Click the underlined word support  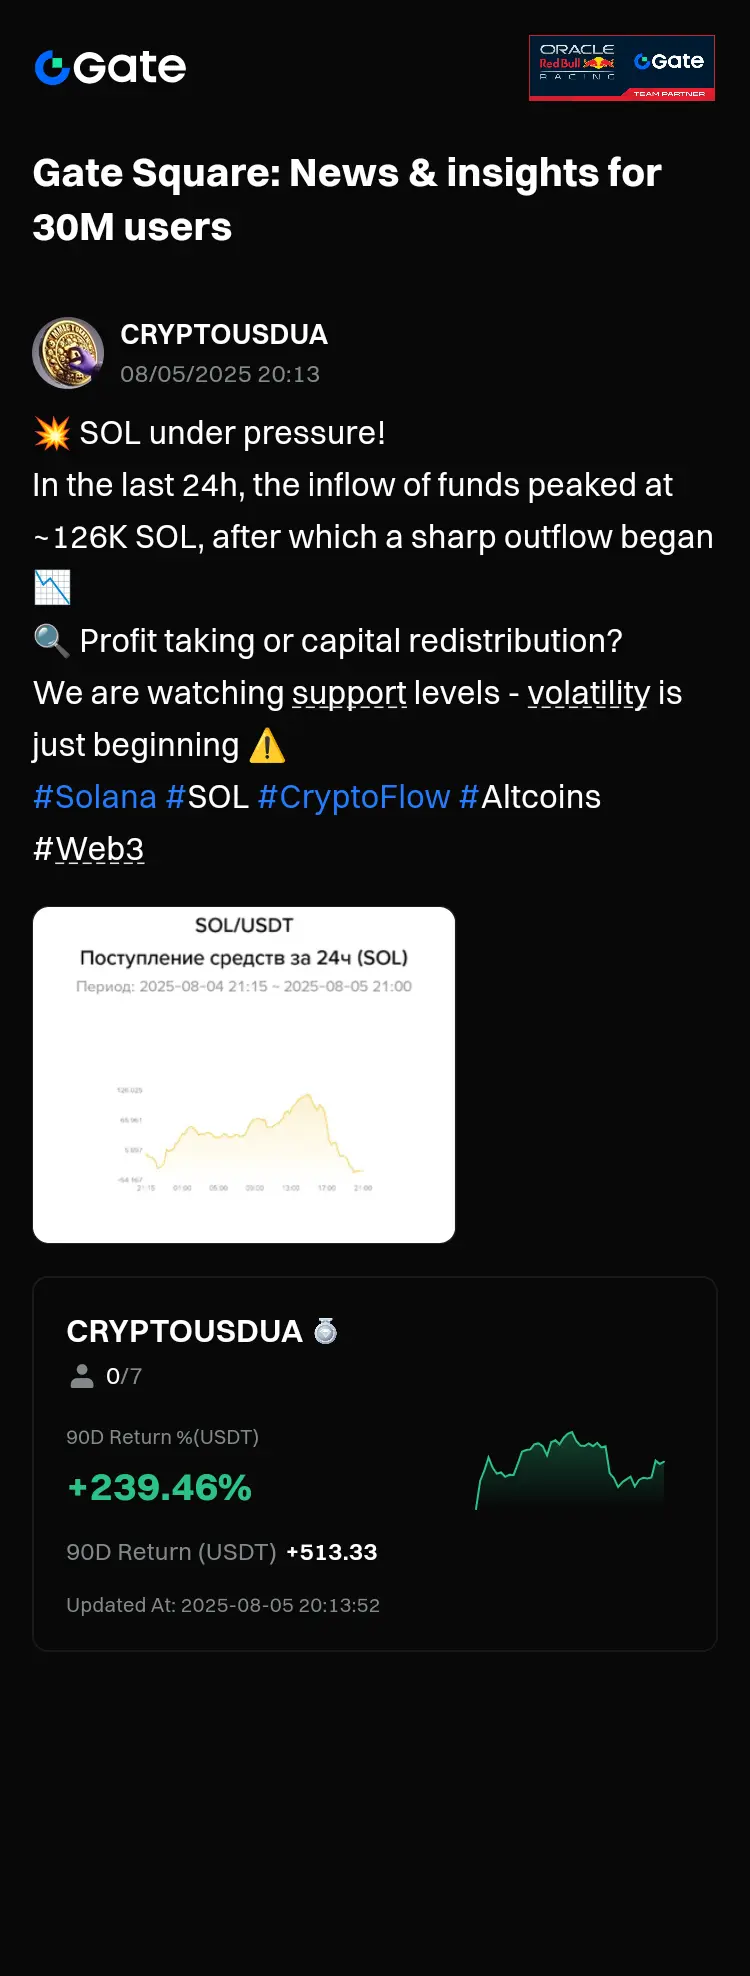[349, 693]
